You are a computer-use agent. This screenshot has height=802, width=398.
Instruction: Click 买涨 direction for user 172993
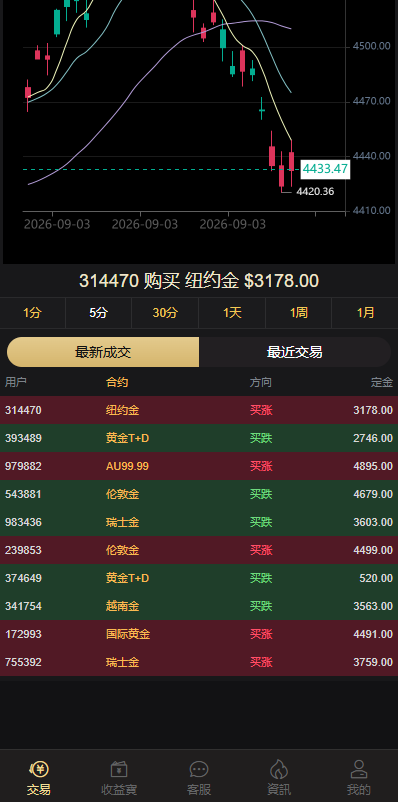(261, 634)
